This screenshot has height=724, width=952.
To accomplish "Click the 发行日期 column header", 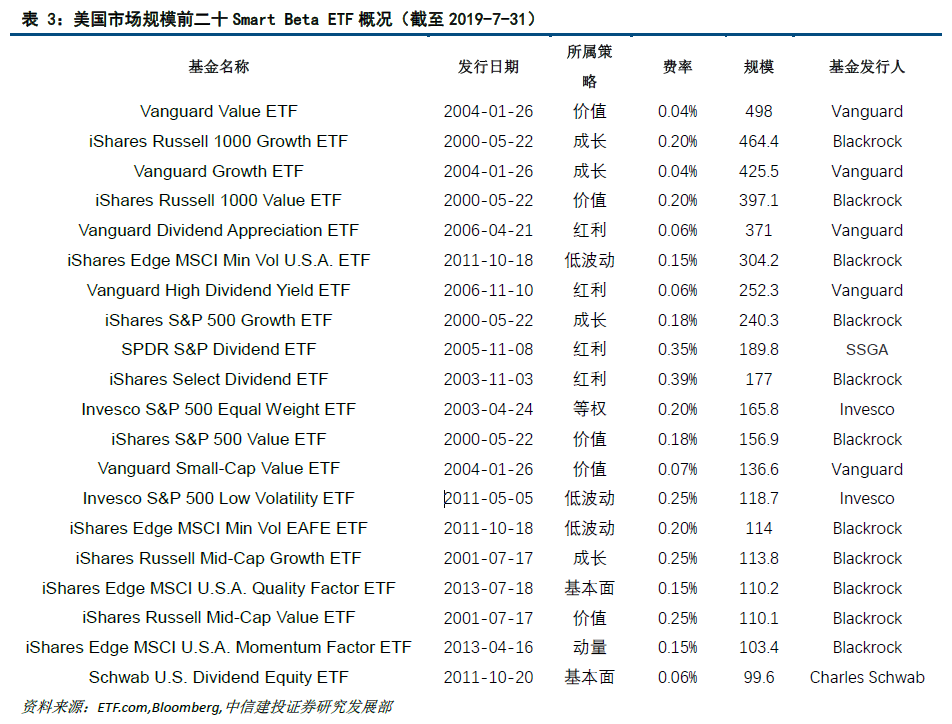I will [x=488, y=66].
